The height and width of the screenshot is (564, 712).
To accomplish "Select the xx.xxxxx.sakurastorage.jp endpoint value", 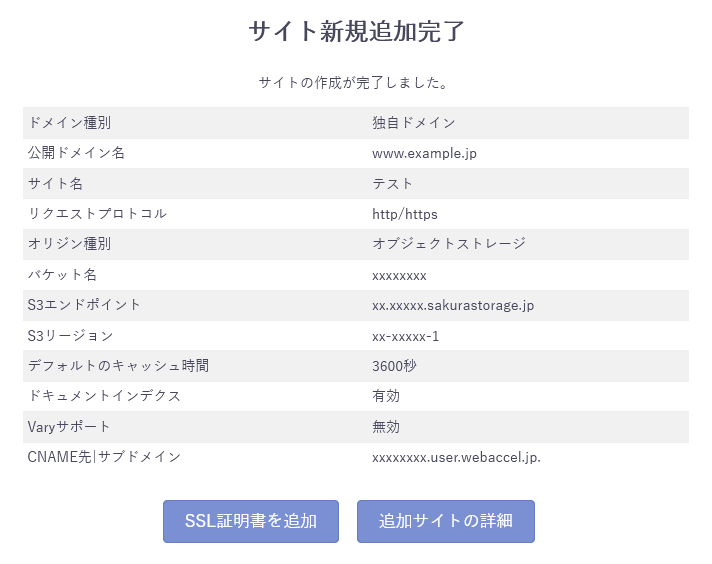I will 453,305.
